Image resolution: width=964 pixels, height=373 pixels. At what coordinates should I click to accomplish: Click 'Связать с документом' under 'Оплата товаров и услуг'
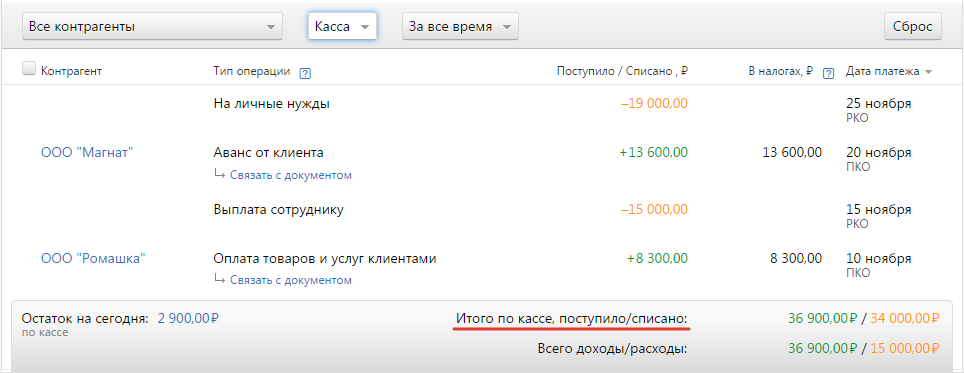(291, 280)
